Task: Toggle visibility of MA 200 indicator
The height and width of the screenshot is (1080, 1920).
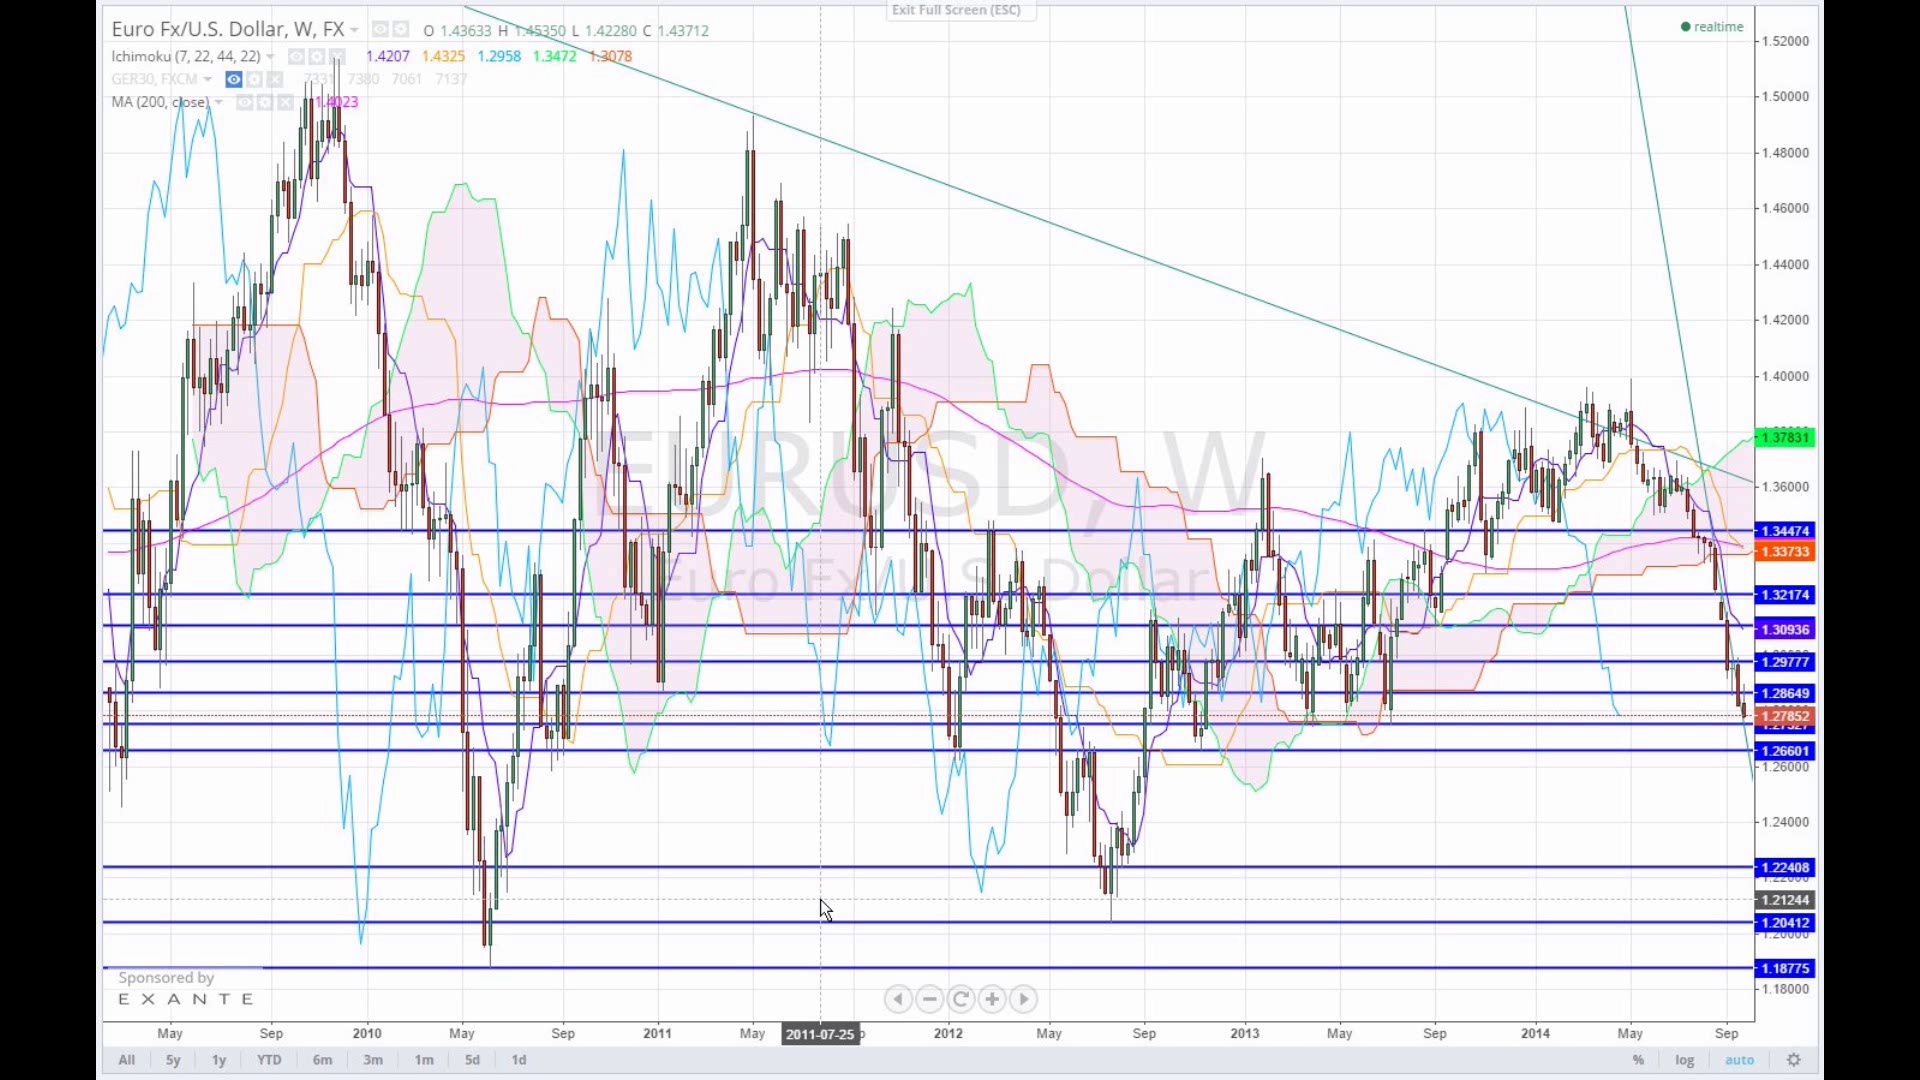Action: pos(244,103)
